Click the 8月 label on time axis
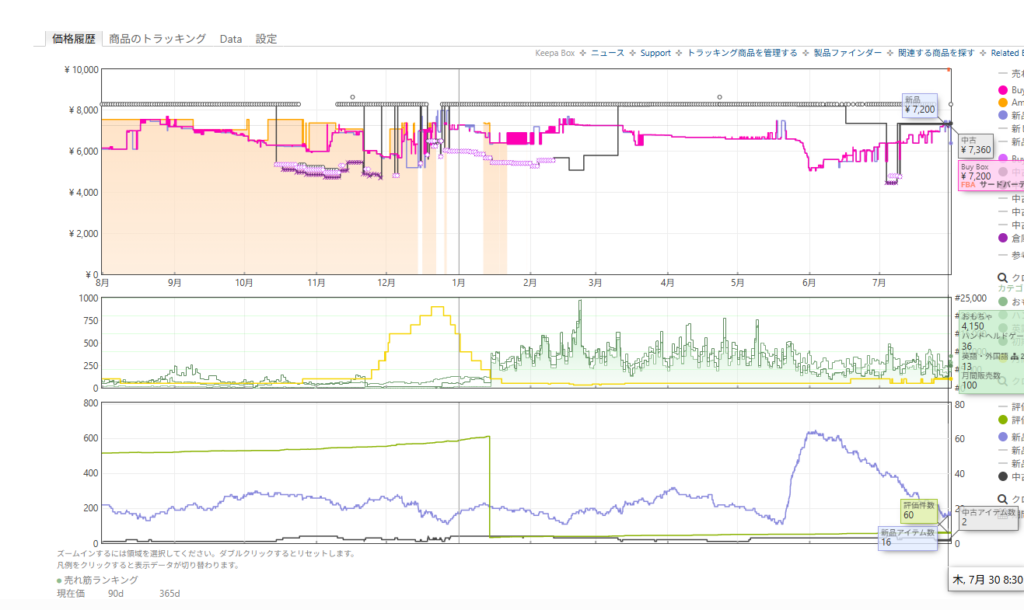The height and width of the screenshot is (610, 1024). pyautogui.click(x=103, y=283)
